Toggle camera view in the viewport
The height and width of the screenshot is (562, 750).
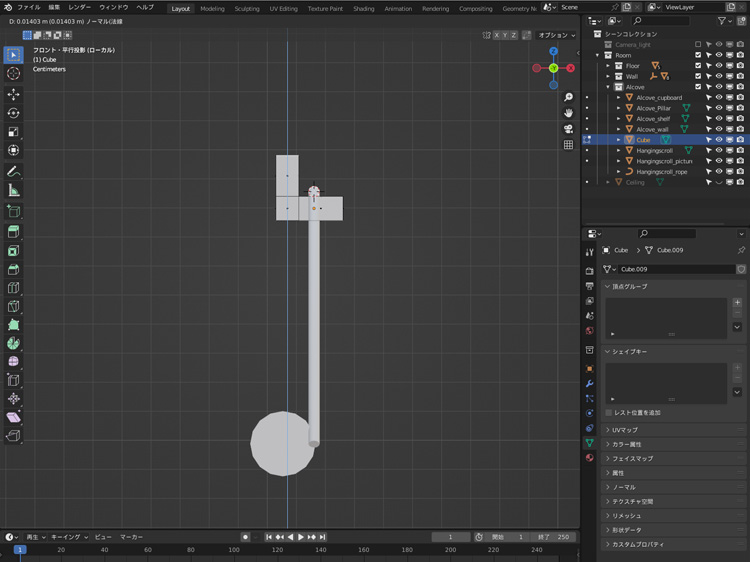tap(568, 128)
